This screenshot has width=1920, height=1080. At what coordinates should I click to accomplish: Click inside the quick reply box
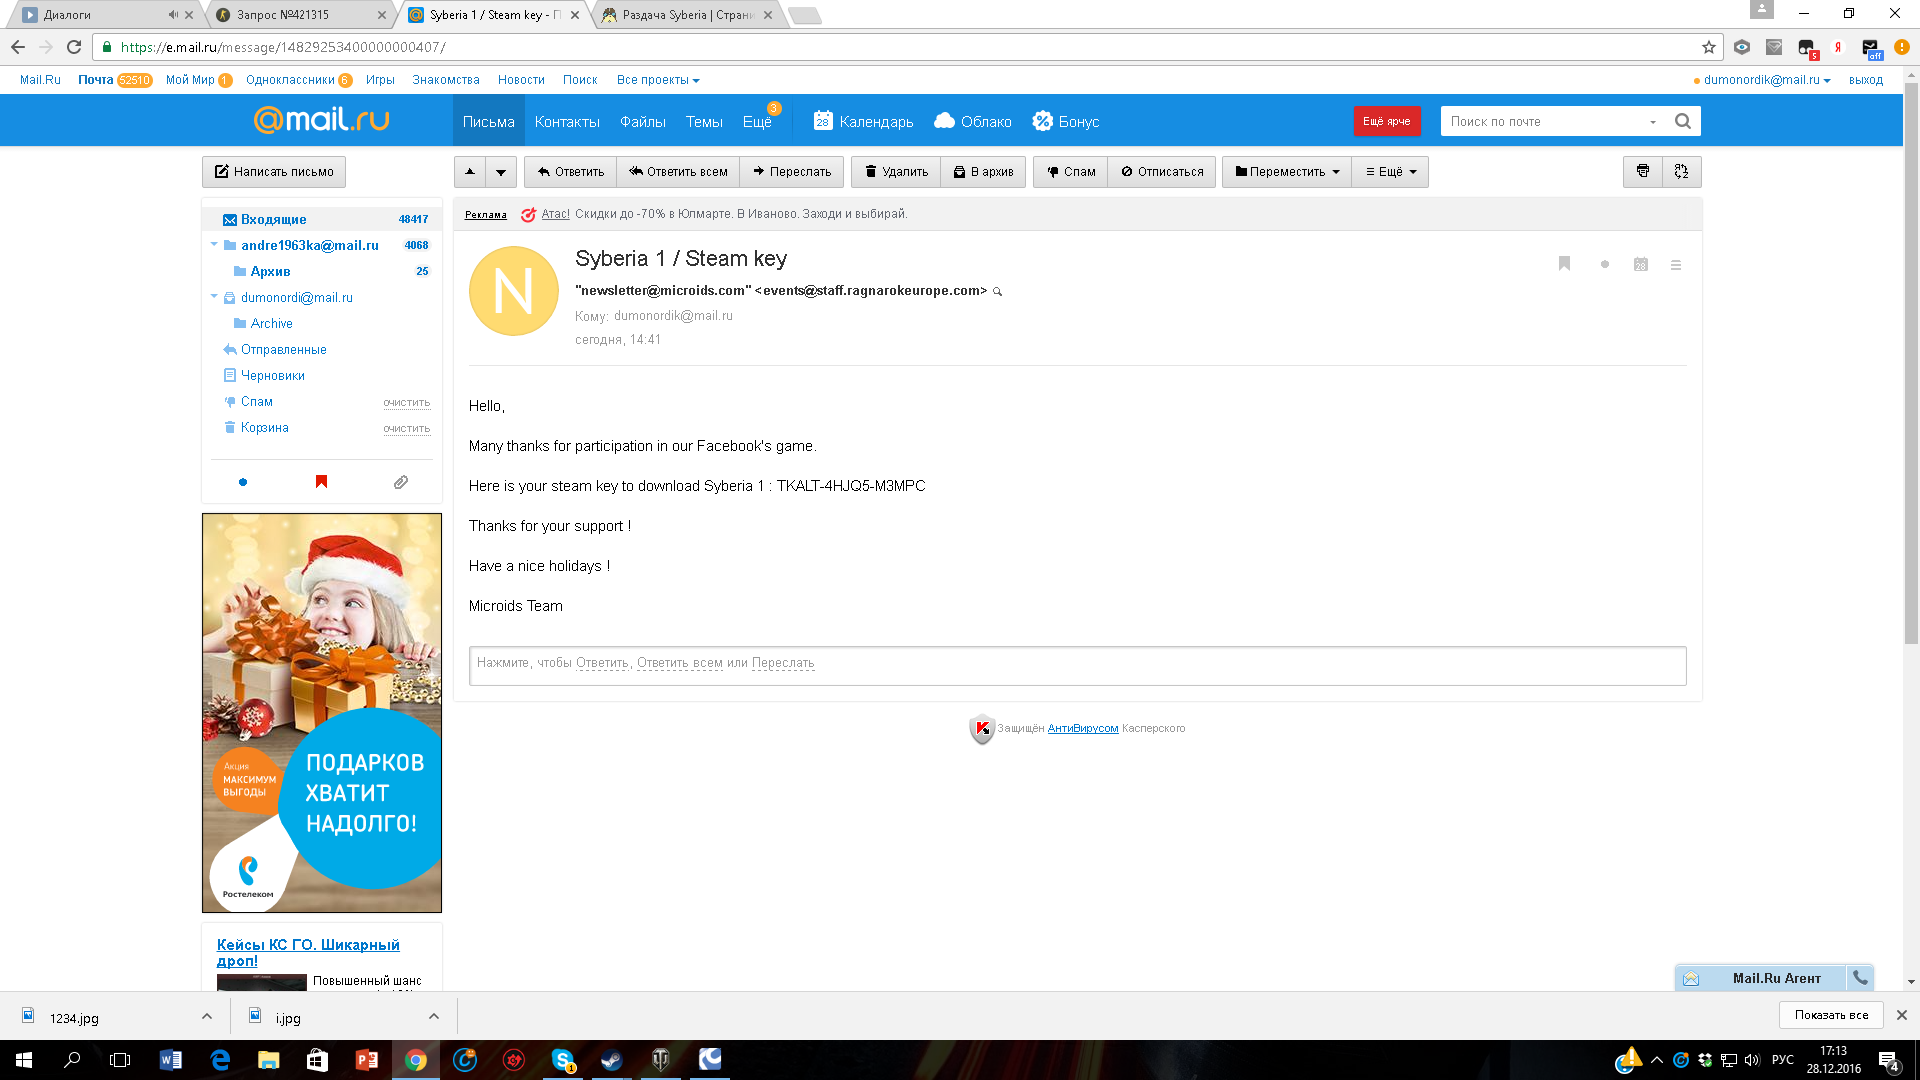1077,665
